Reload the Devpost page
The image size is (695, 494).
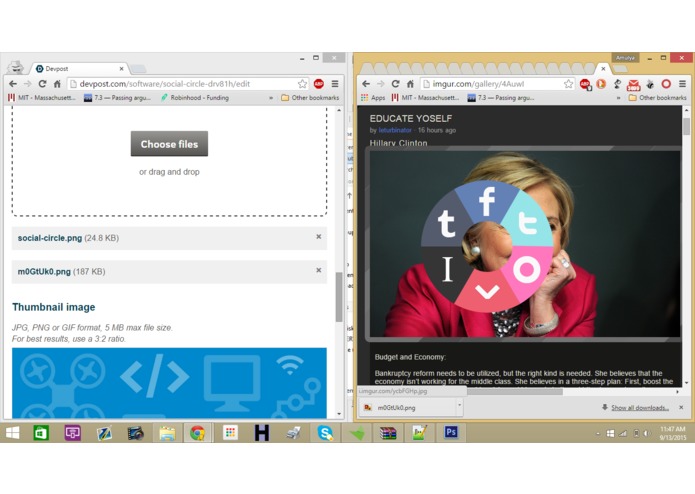42,84
